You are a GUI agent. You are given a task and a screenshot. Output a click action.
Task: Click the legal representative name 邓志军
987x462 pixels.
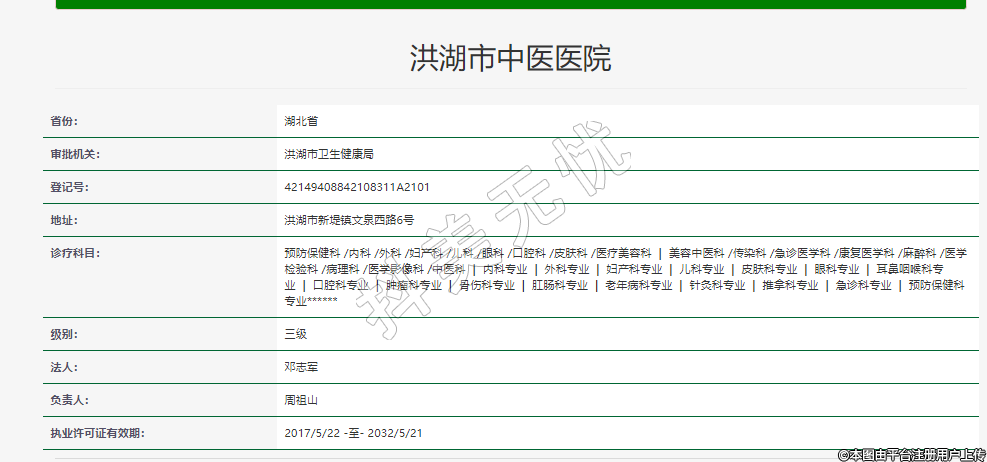301,367
